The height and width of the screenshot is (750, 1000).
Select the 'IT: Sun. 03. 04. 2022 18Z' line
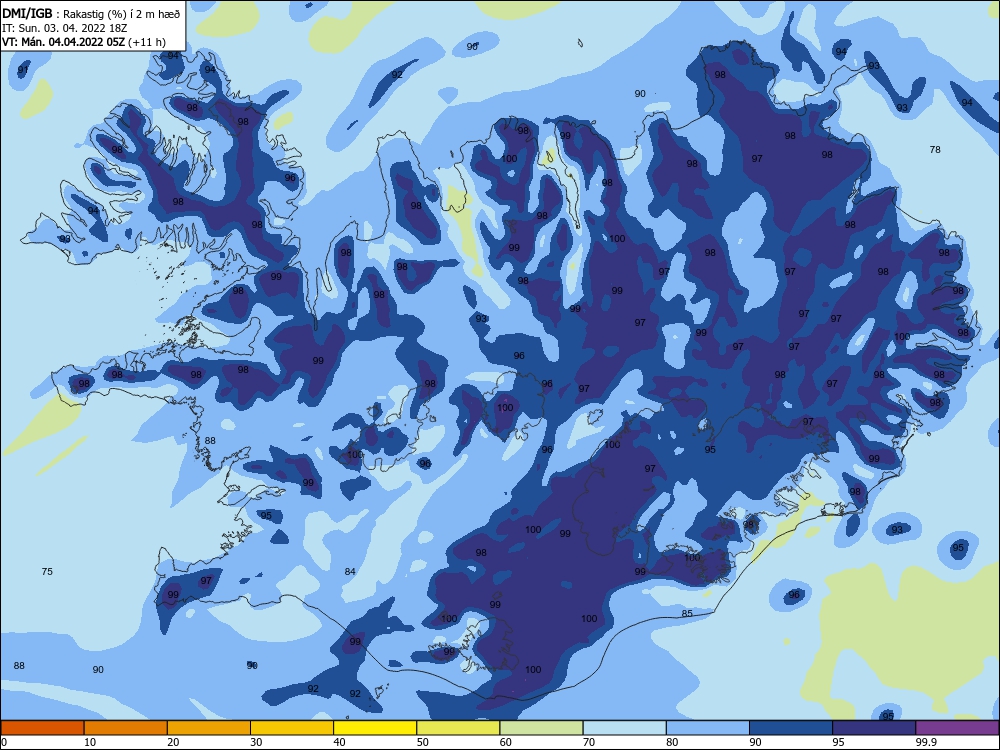click(x=64, y=28)
